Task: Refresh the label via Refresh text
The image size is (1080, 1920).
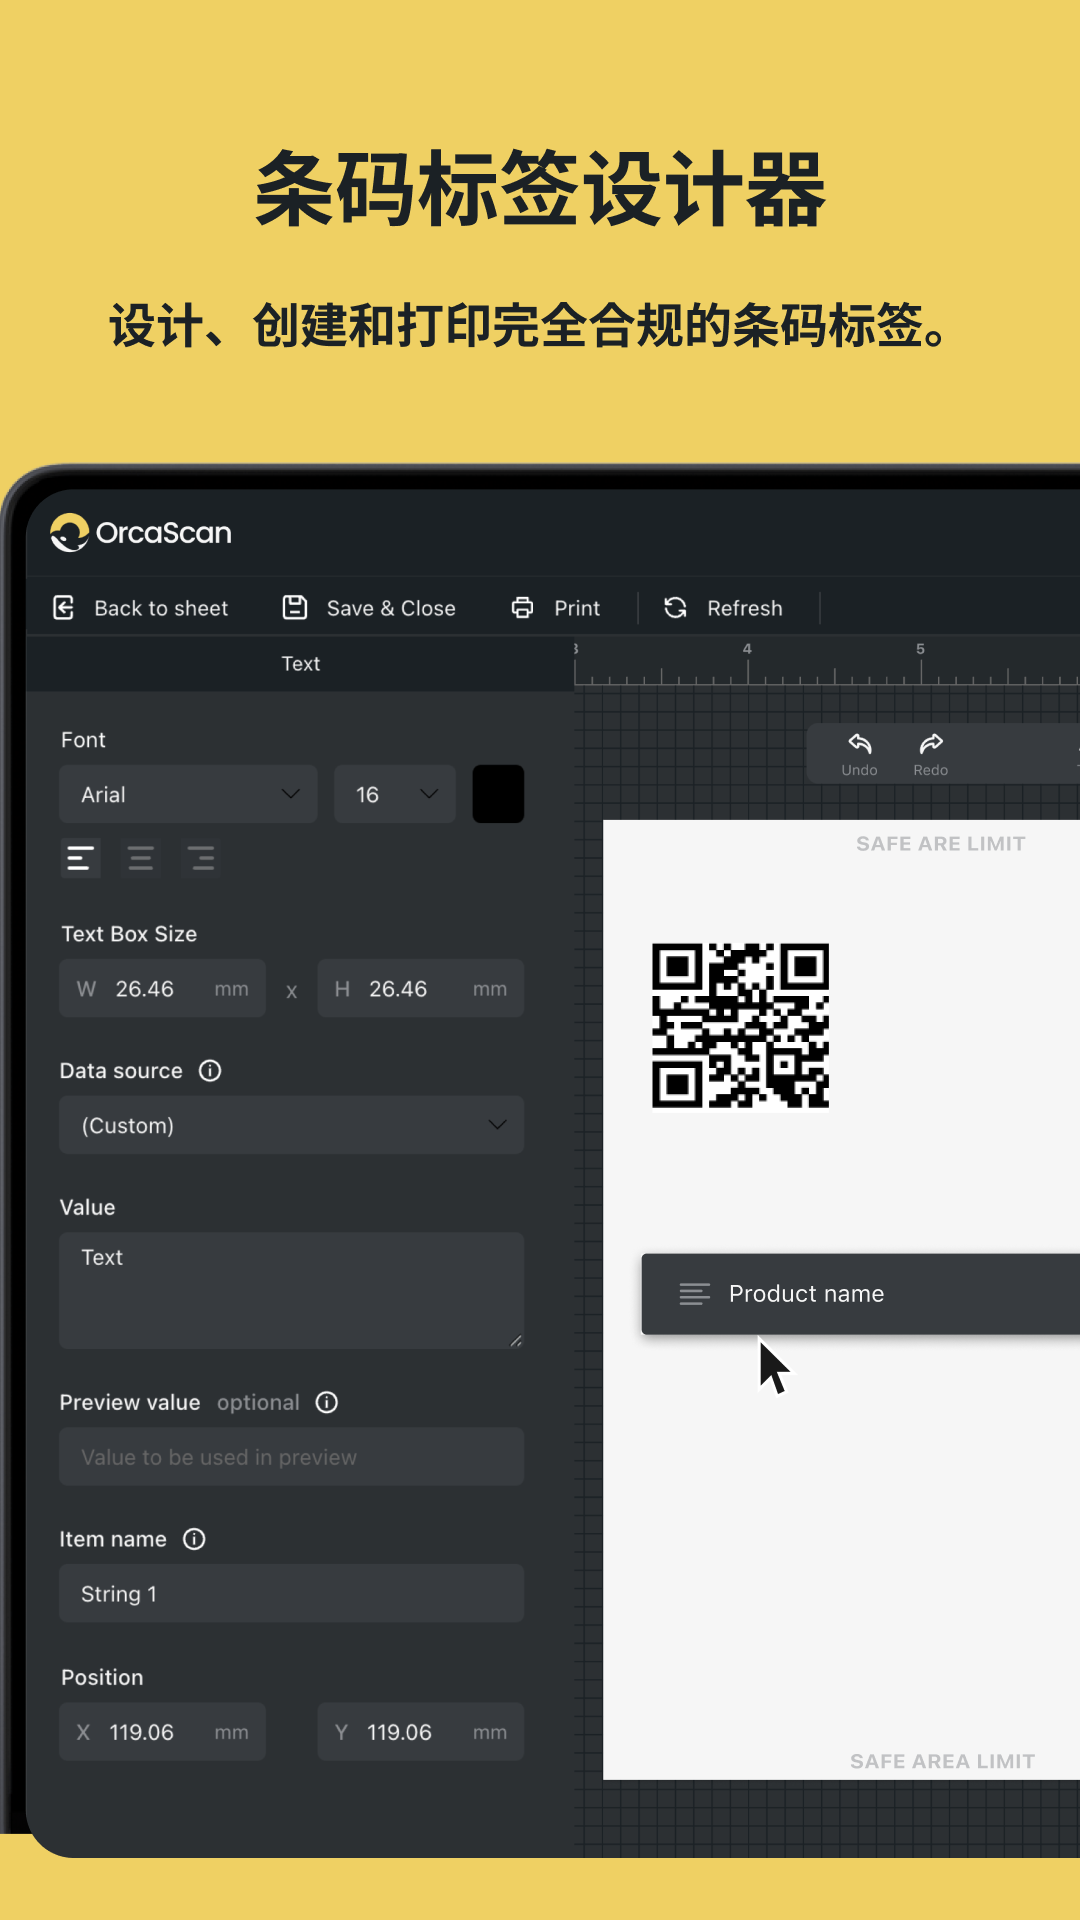Action: (x=745, y=608)
